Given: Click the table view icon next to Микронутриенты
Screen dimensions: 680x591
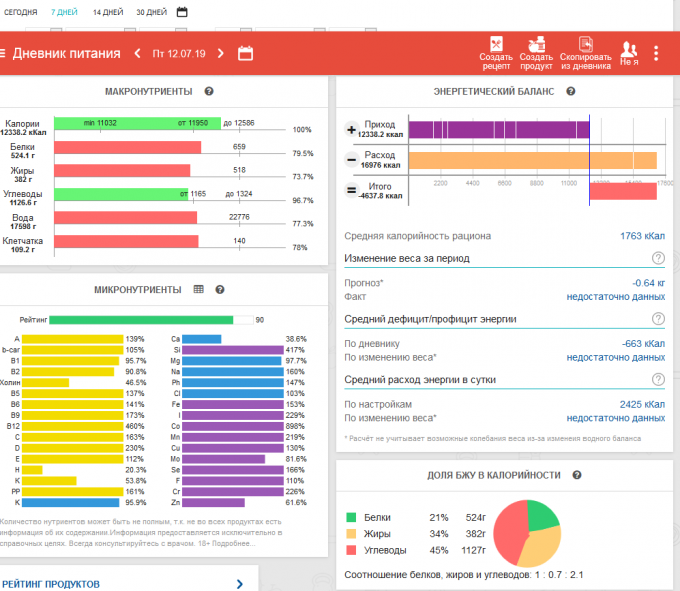Looking at the screenshot, I should [x=198, y=289].
